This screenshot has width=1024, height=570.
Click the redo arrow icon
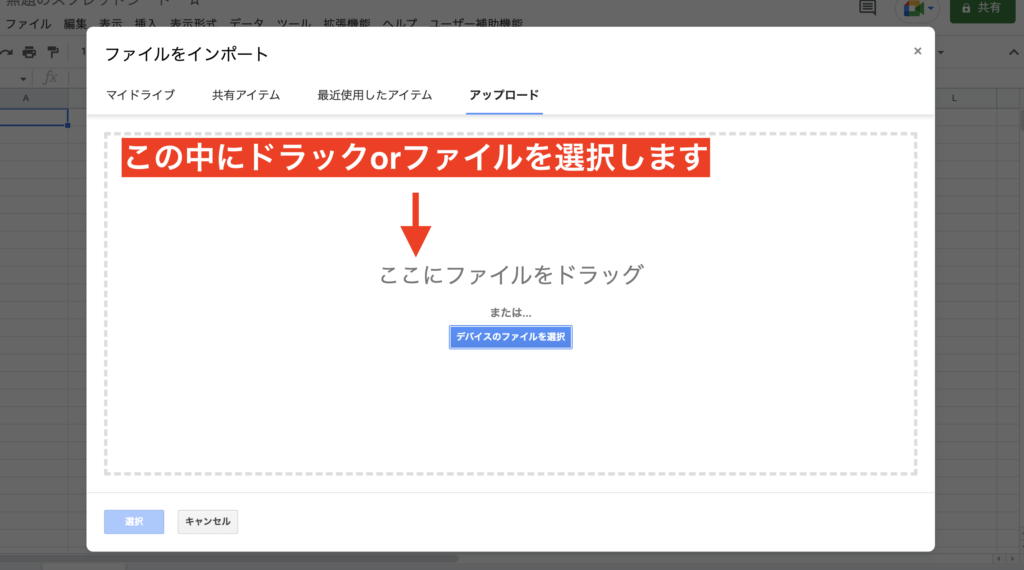point(7,52)
